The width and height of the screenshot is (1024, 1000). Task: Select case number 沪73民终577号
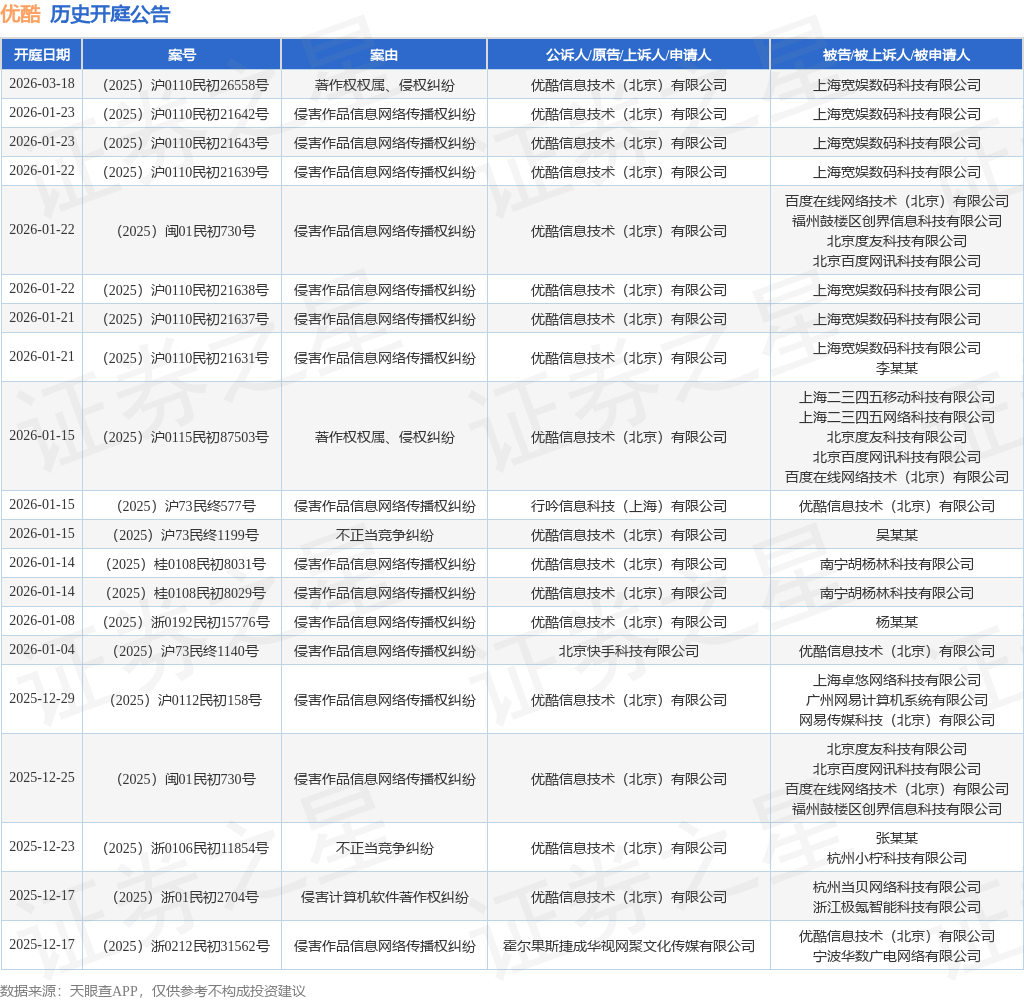[x=185, y=506]
